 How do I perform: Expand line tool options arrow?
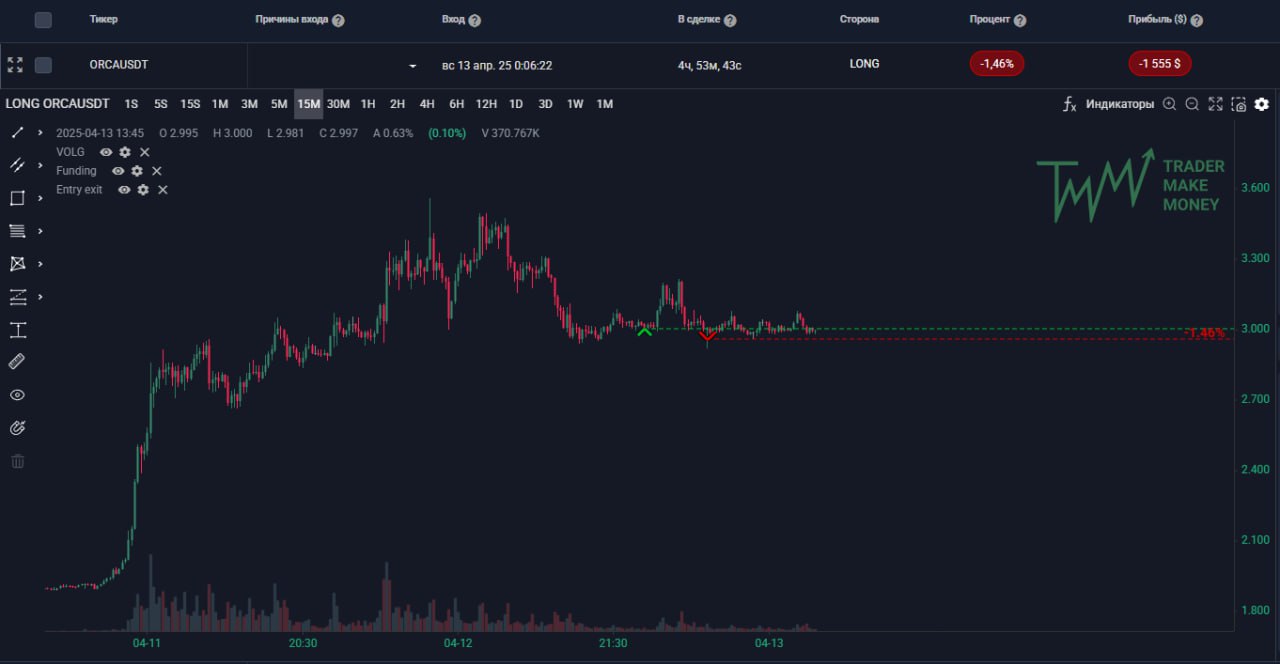click(40, 132)
